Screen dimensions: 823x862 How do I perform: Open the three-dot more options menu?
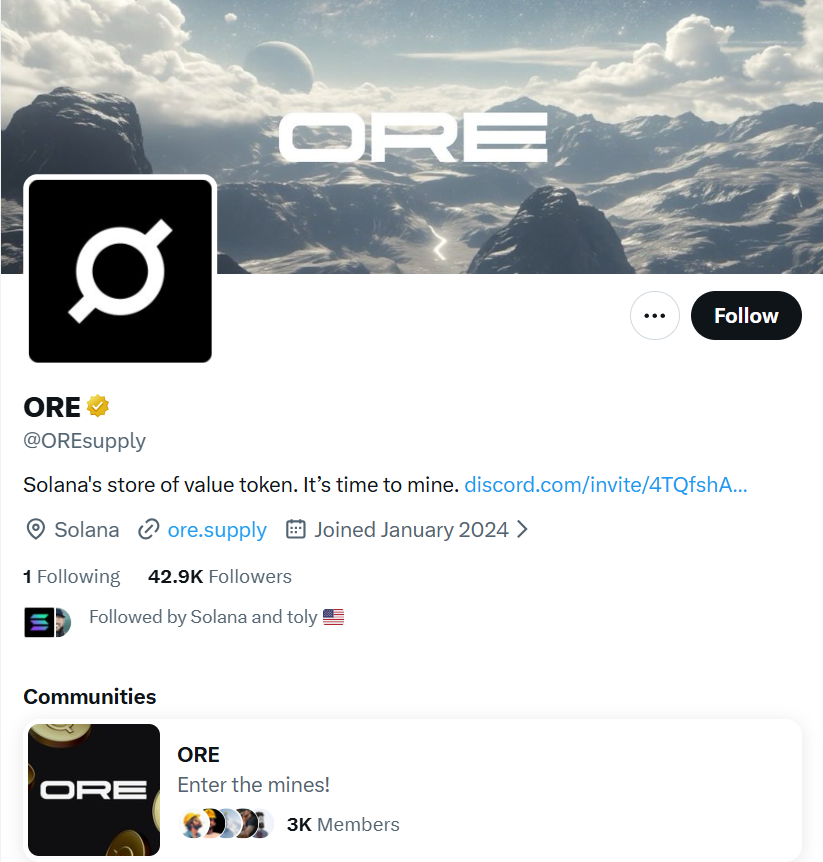654,316
